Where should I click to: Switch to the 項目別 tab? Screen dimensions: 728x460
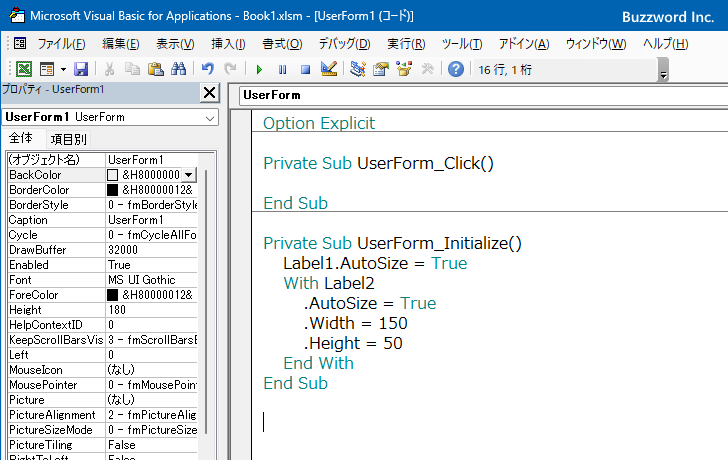pos(69,139)
